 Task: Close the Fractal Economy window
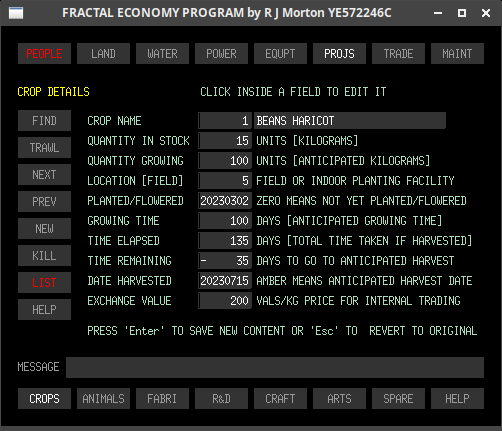coord(486,13)
